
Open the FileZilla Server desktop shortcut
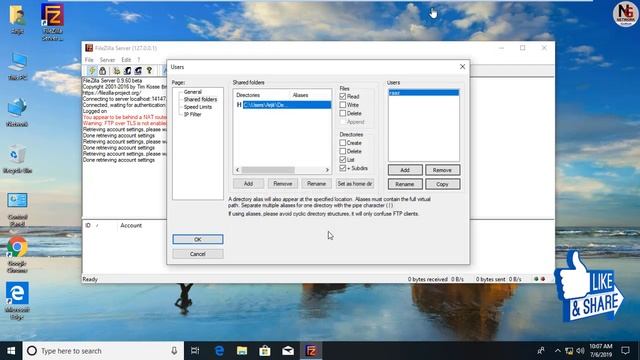click(52, 22)
